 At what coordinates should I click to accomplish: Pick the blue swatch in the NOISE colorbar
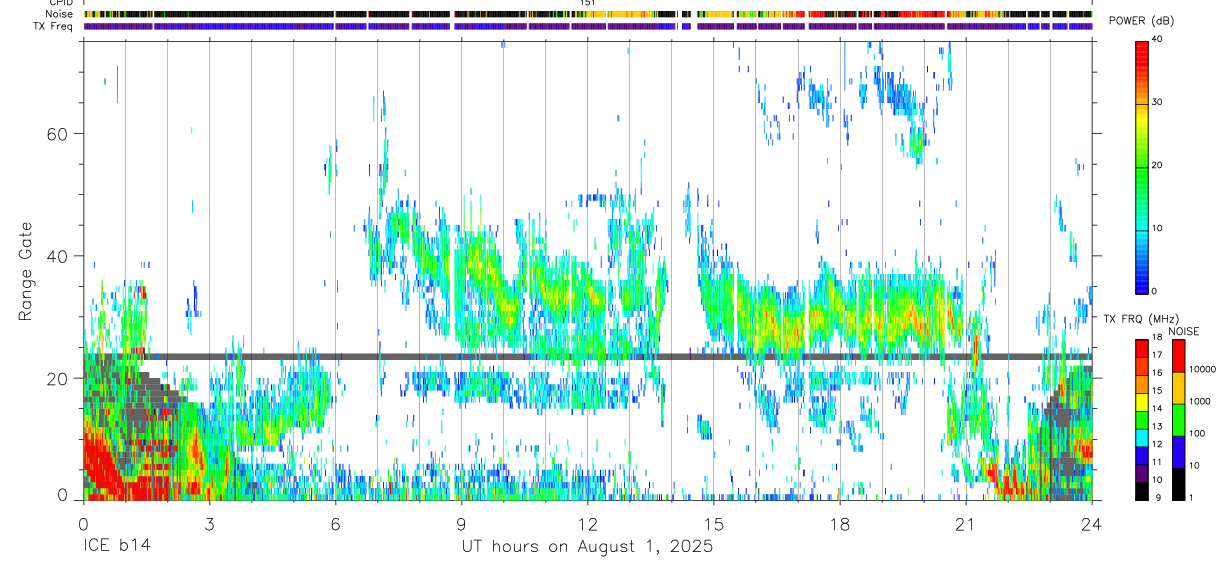point(1177,451)
